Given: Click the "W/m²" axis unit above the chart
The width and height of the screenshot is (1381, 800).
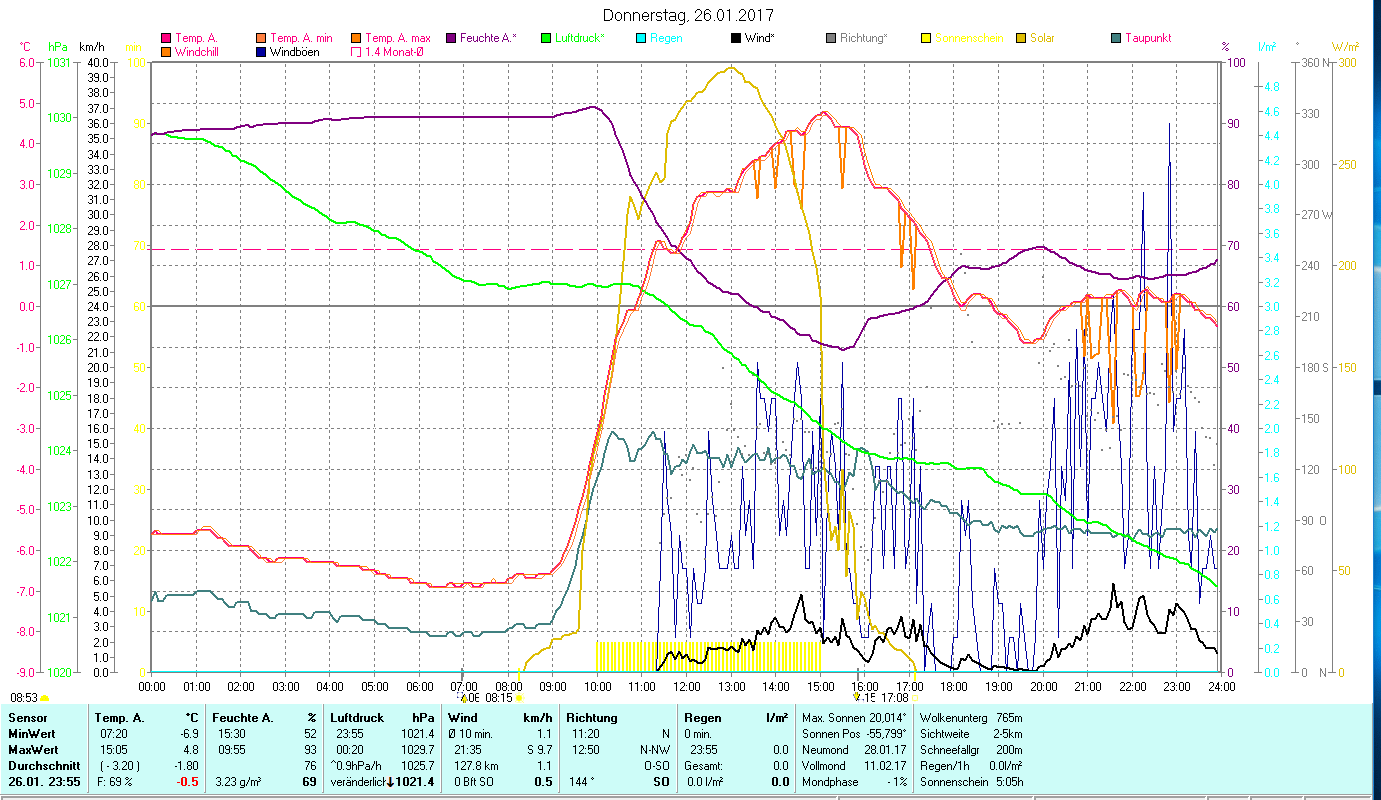Looking at the screenshot, I should [x=1344, y=47].
